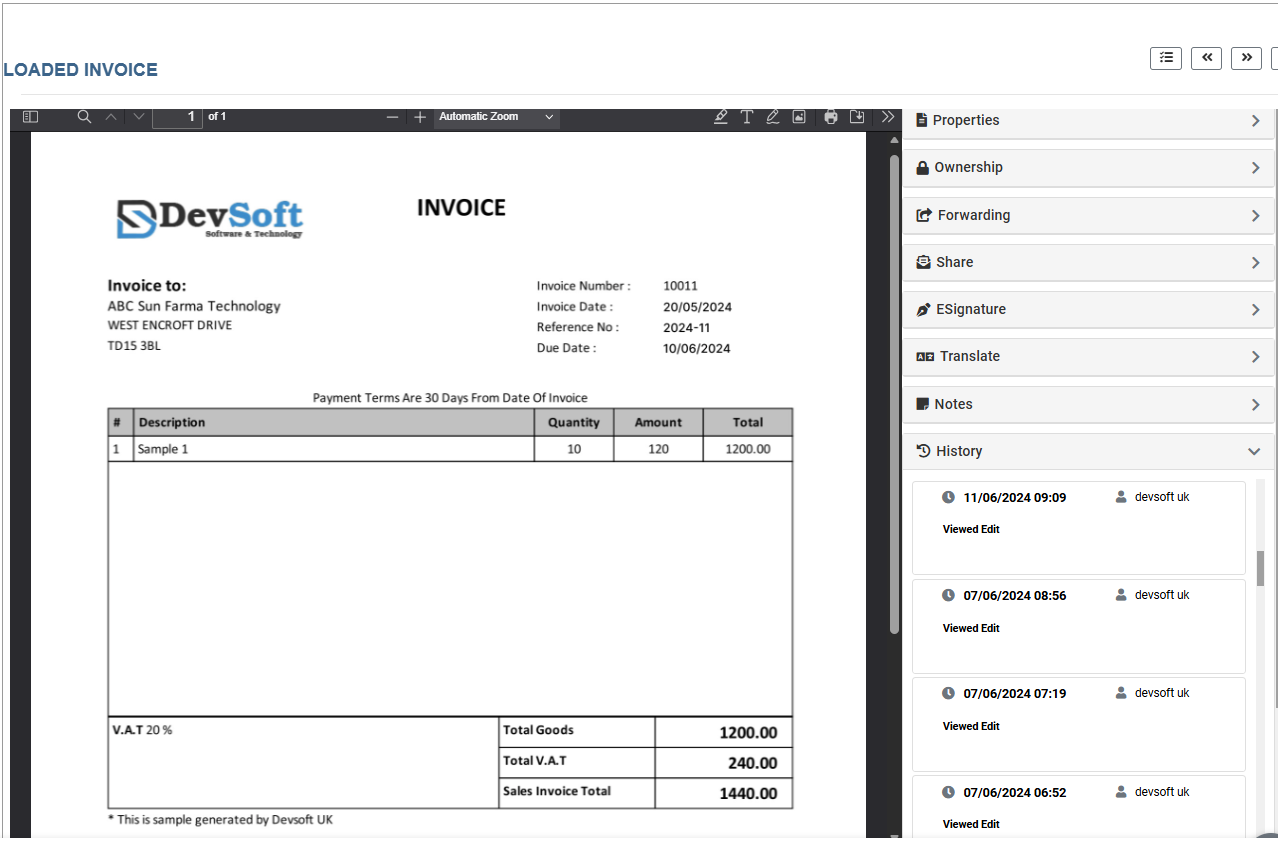
Task: Click the PDF viewer vertical scrollbar
Action: (x=895, y=394)
